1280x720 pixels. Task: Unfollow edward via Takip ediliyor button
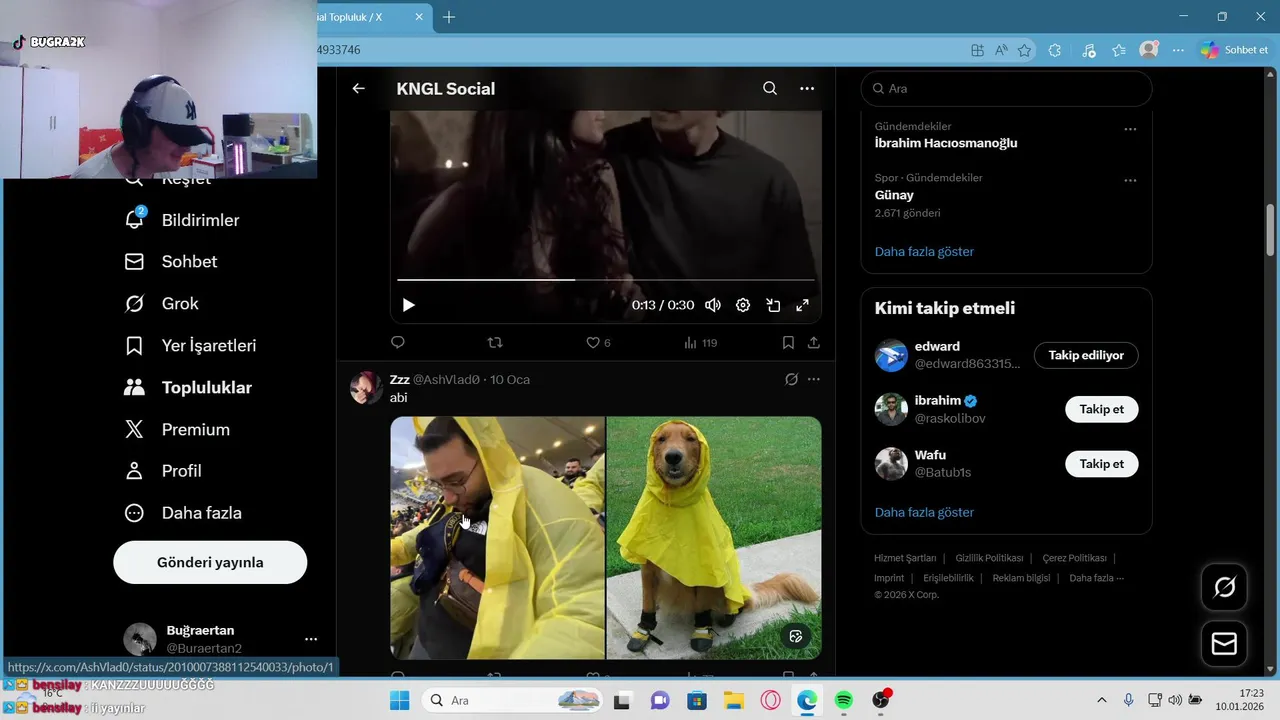click(1086, 355)
